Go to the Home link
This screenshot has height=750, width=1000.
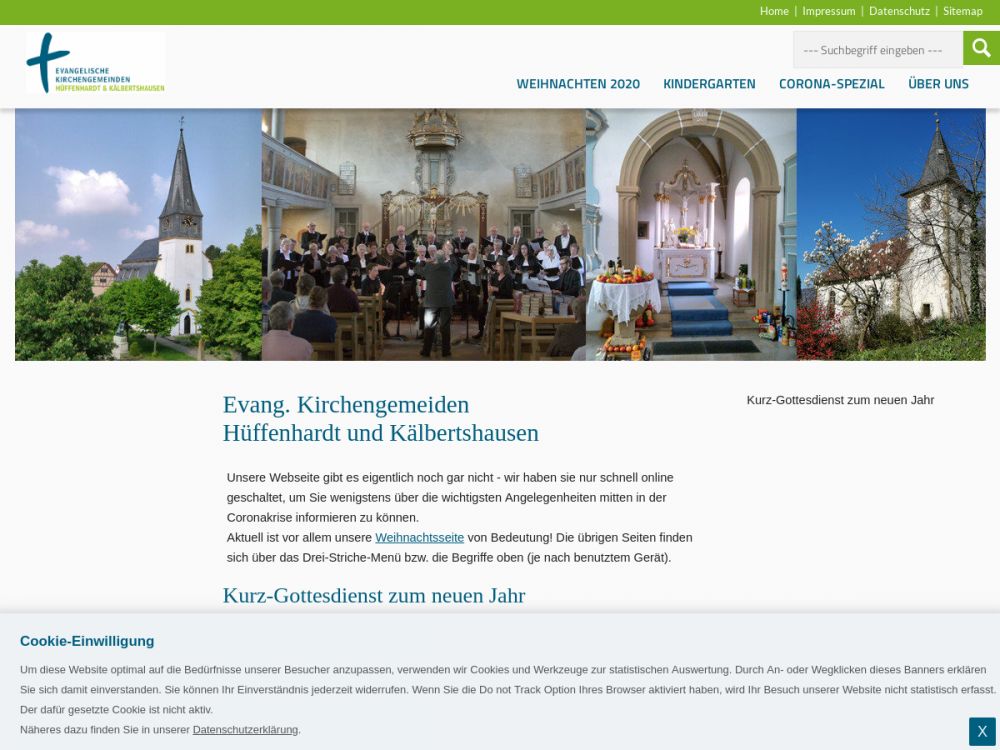tap(774, 11)
